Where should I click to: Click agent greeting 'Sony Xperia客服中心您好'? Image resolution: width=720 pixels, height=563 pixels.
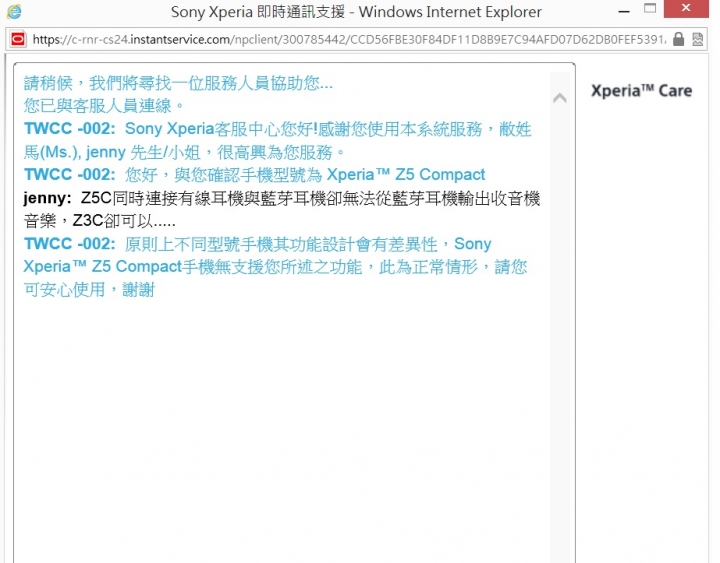click(277, 140)
